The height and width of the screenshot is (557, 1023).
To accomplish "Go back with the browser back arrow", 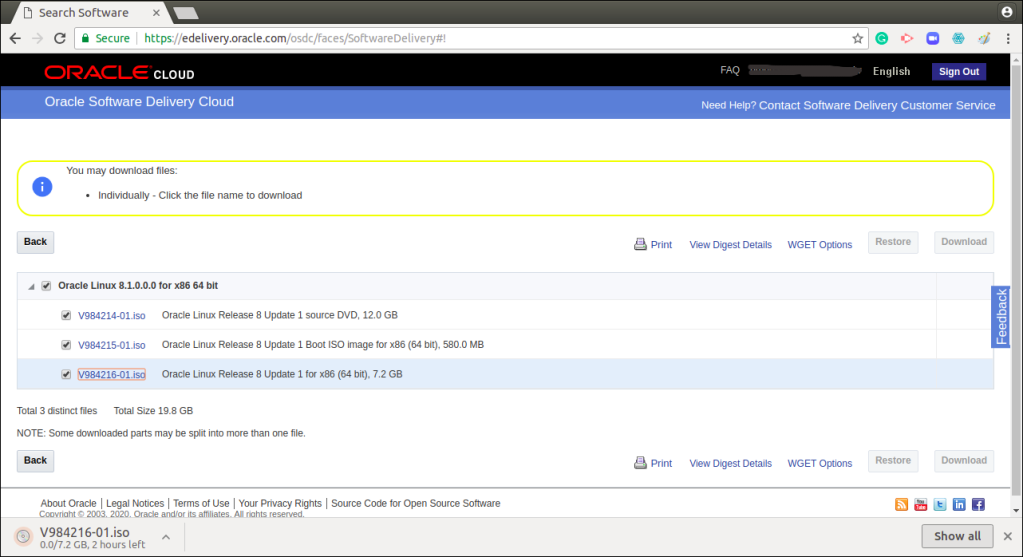I will (15, 38).
